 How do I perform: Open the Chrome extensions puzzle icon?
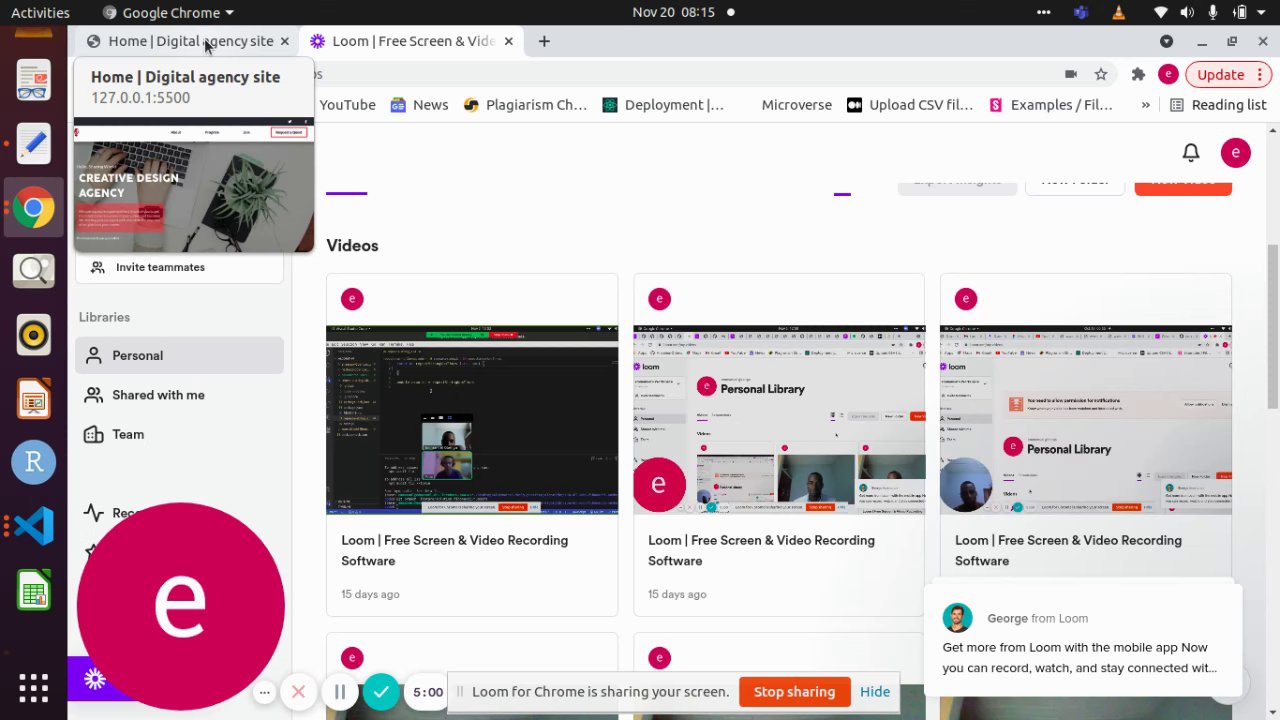[x=1138, y=74]
